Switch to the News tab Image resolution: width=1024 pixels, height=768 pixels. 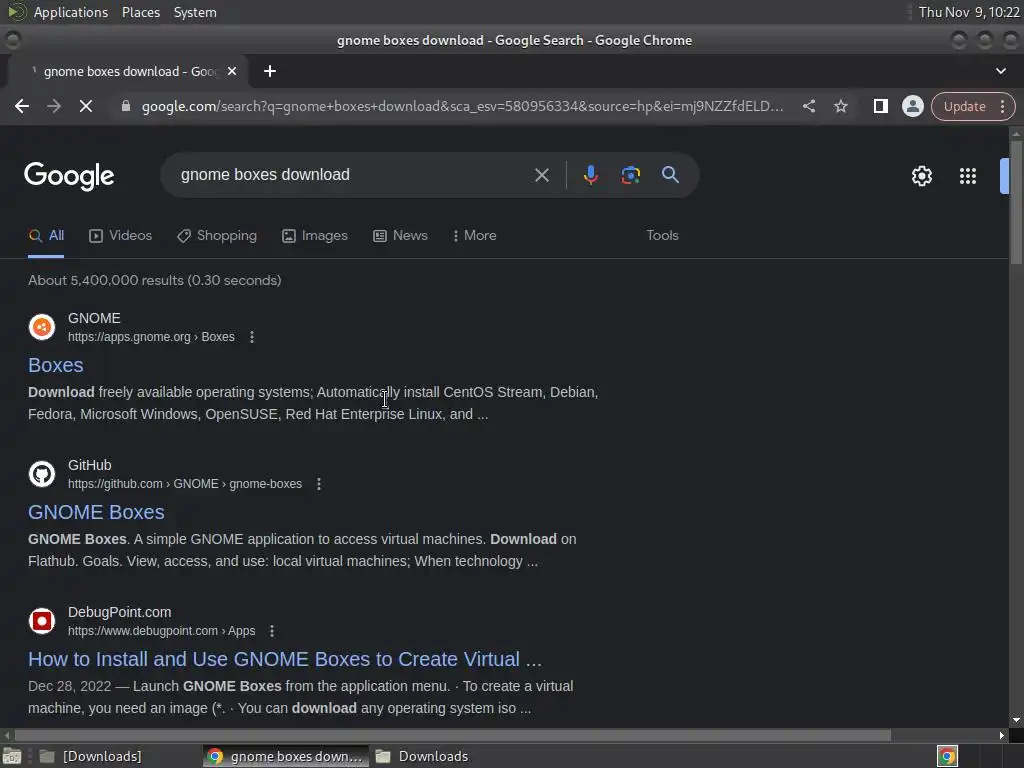(x=400, y=236)
